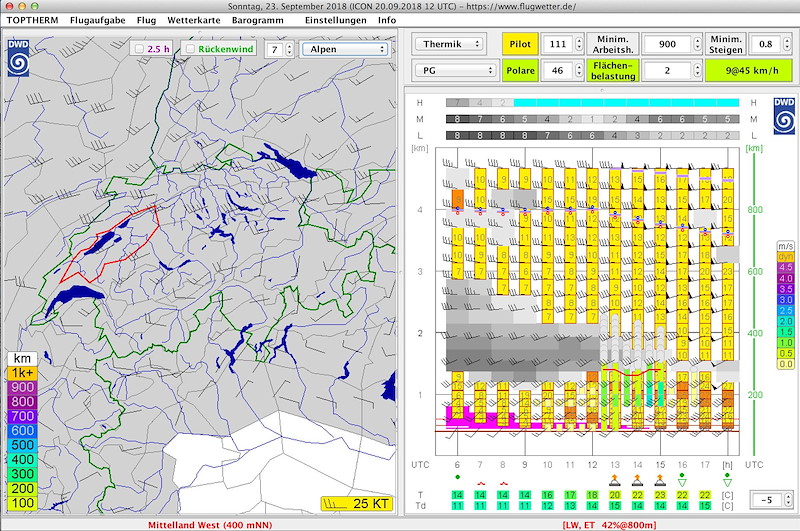Select the 2.0 swatch in the m/s legend
The width and height of the screenshot is (800, 531).
pyautogui.click(x=786, y=321)
